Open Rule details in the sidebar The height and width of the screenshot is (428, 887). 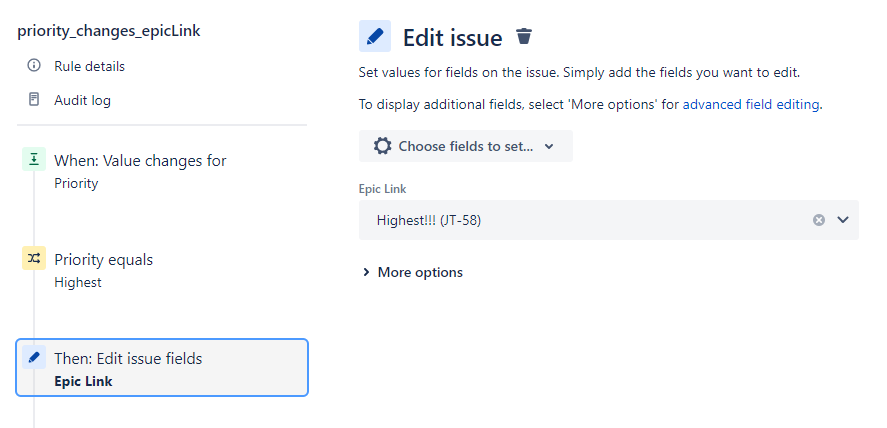pyautogui.click(x=89, y=66)
